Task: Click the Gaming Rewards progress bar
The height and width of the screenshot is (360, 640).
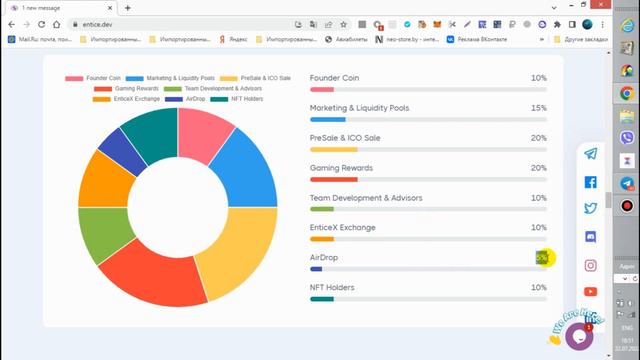Action: click(428, 179)
